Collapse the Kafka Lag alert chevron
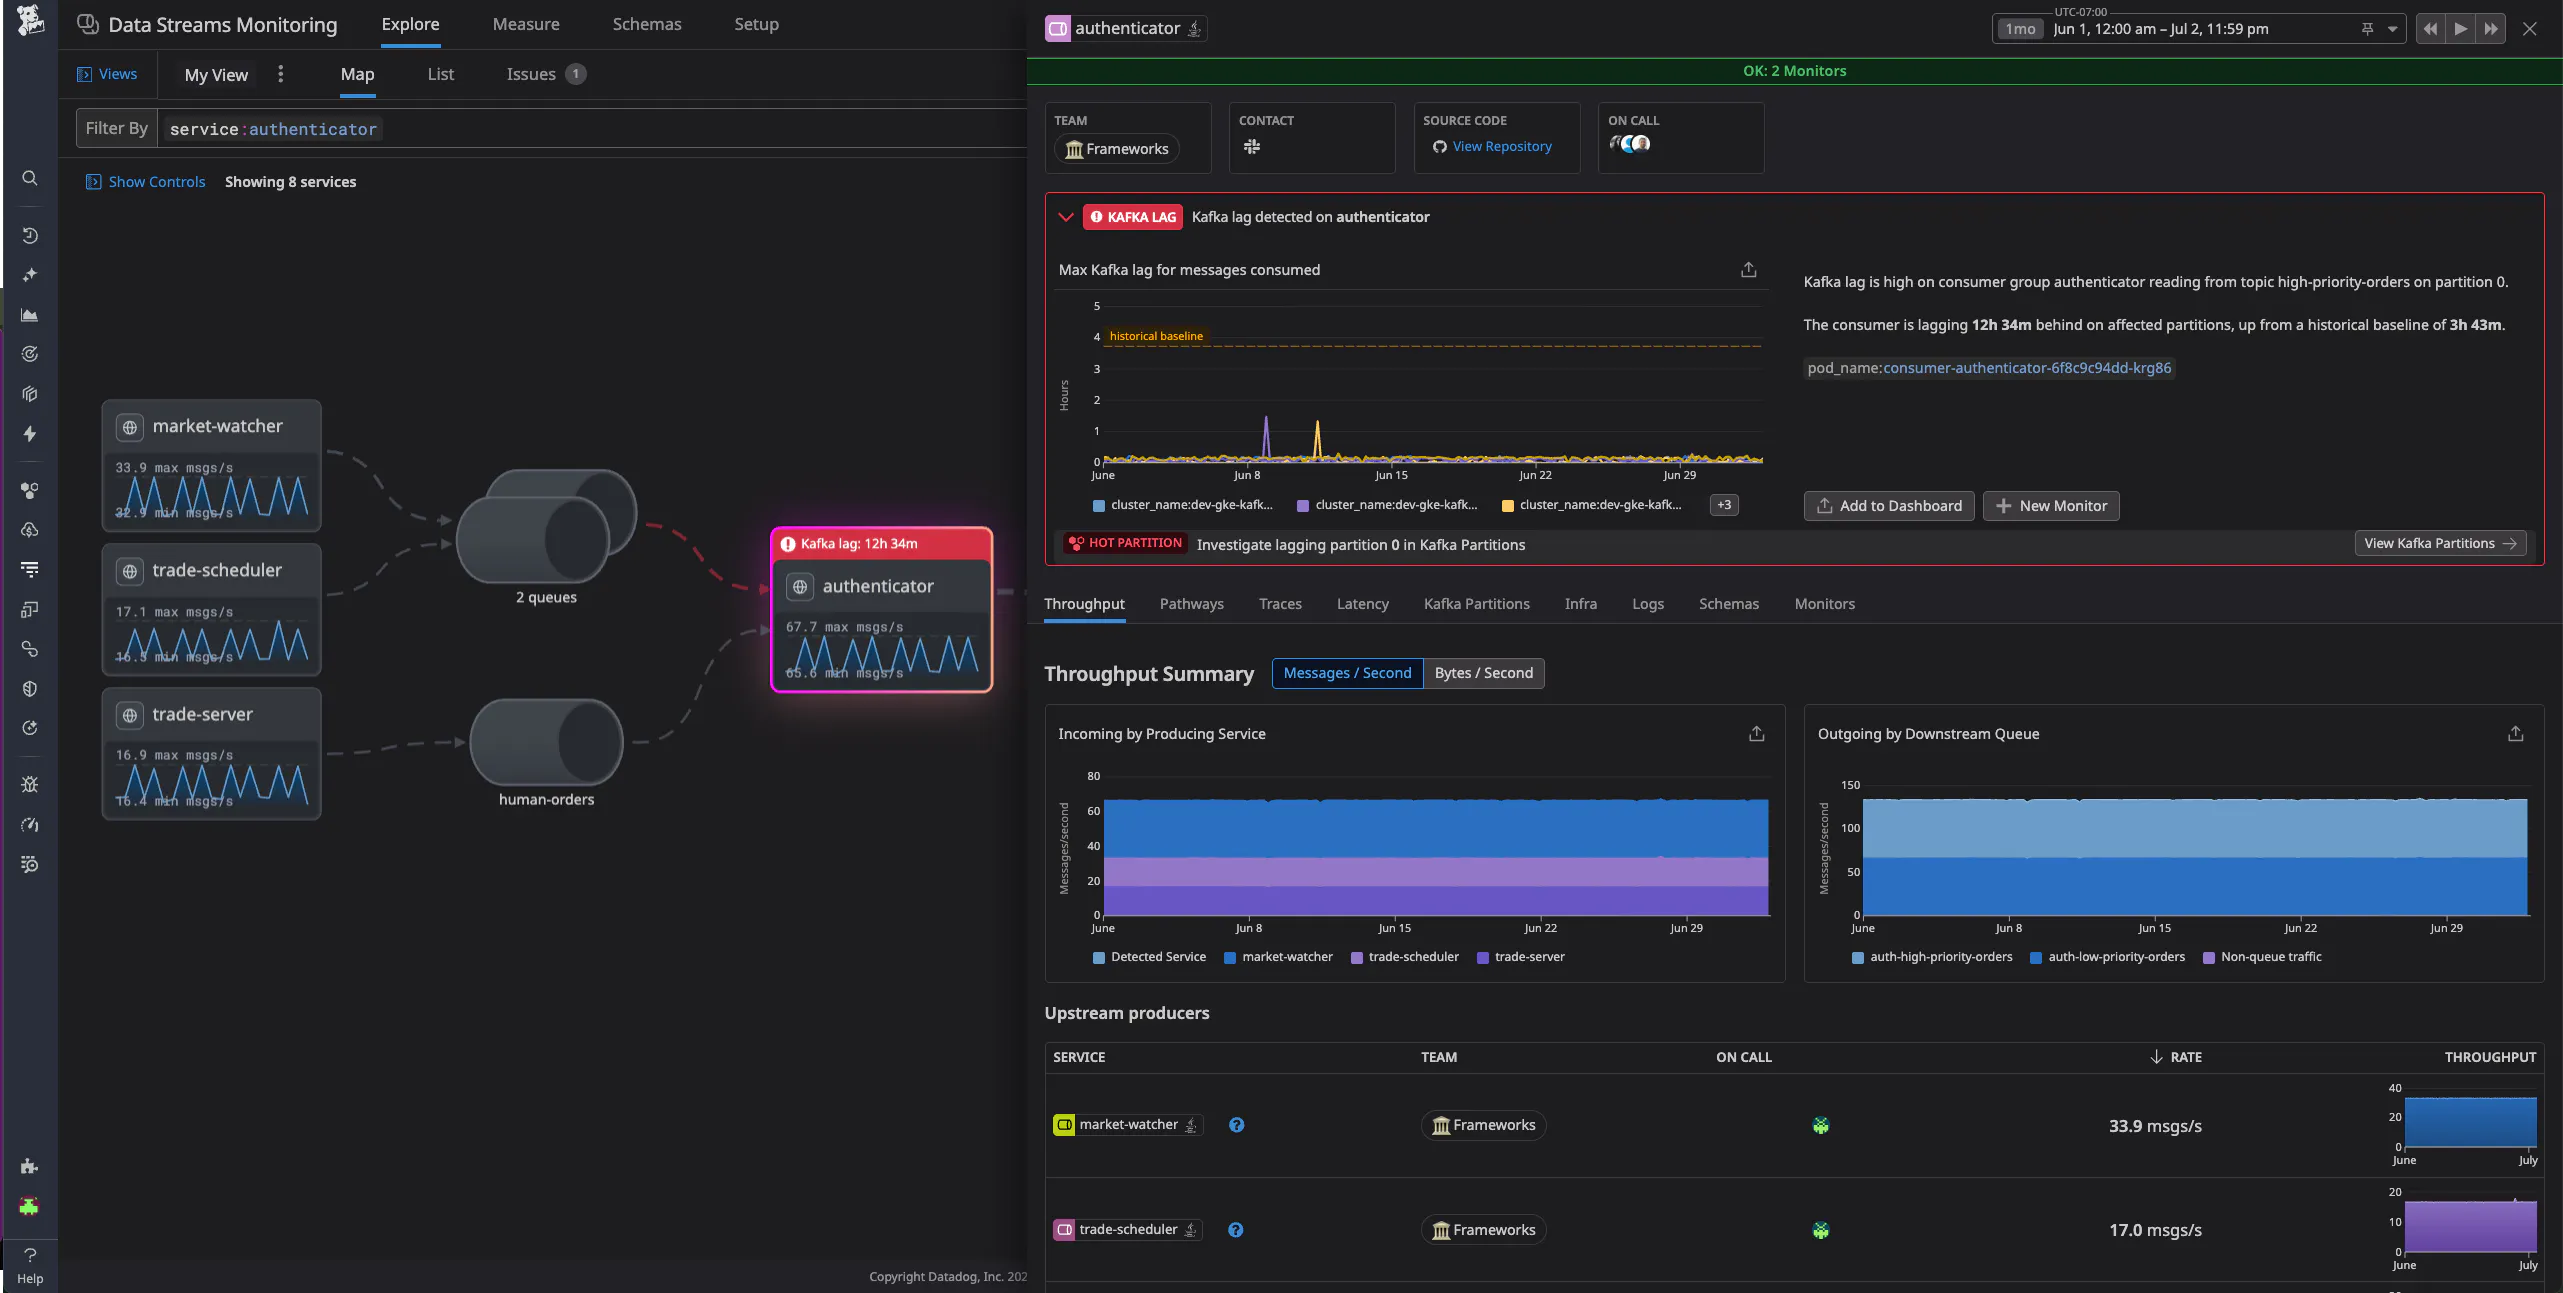Image resolution: width=2563 pixels, height=1293 pixels. pyautogui.click(x=1066, y=217)
